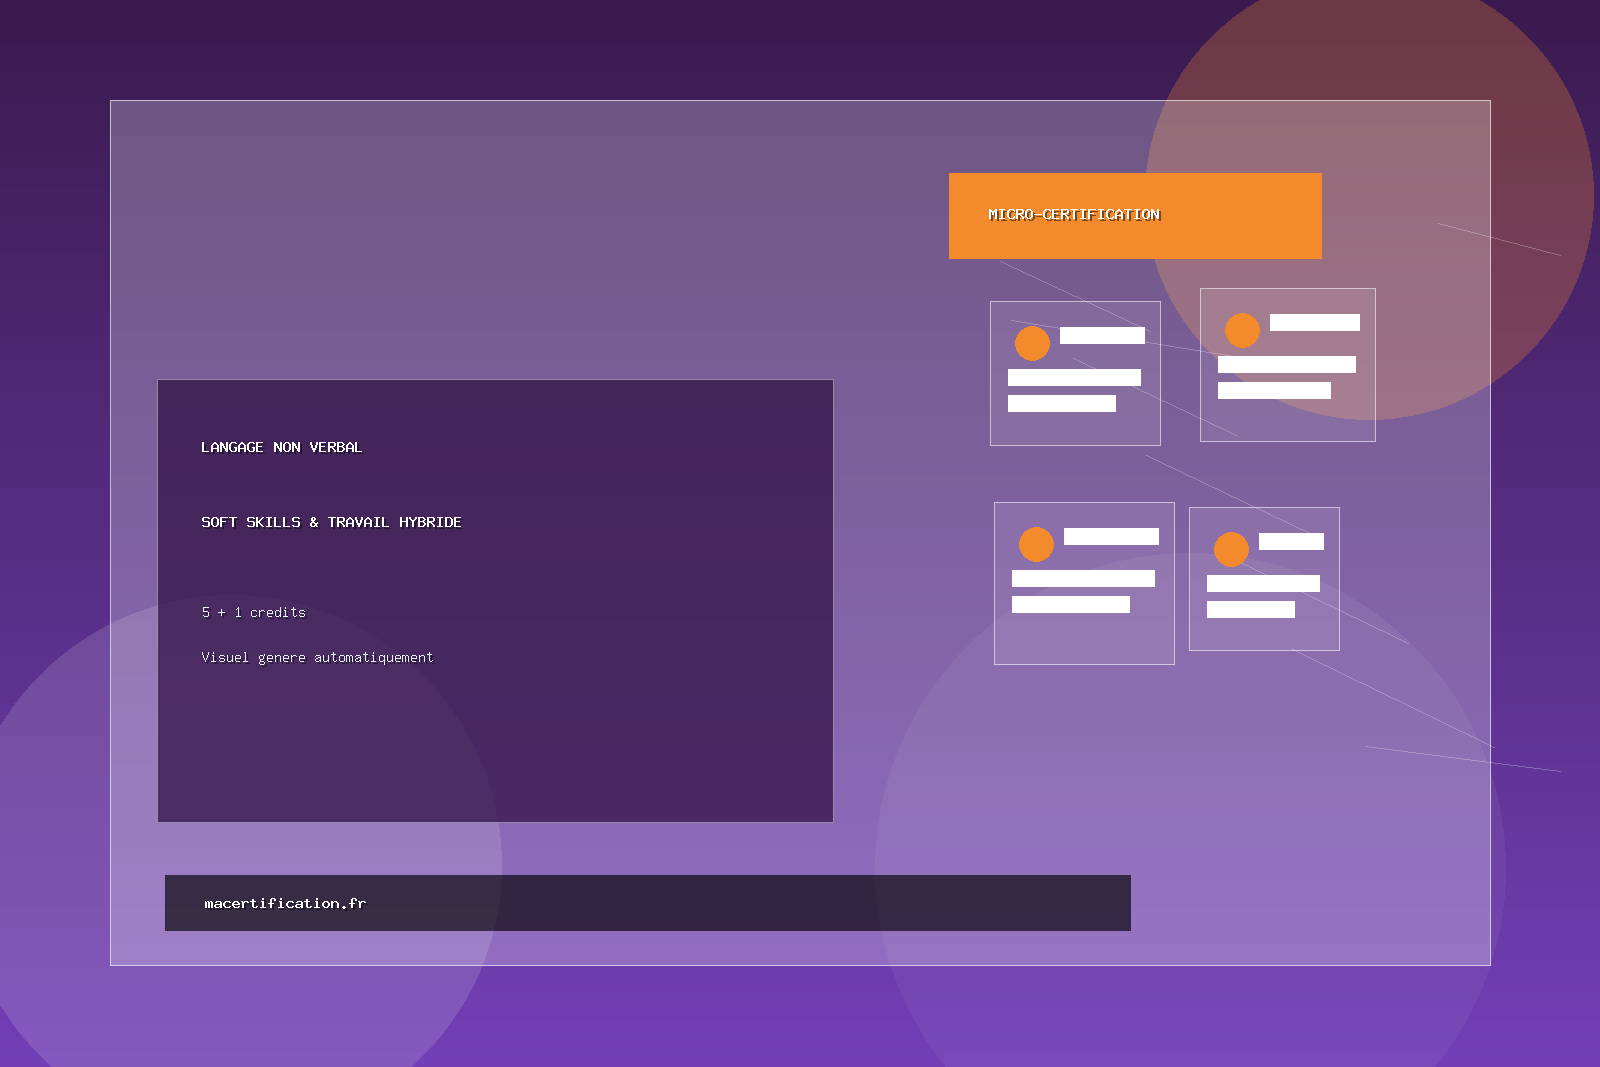This screenshot has height=1067, width=1600.
Task: Click the orange circle in the top-right card
Action: click(x=1242, y=330)
